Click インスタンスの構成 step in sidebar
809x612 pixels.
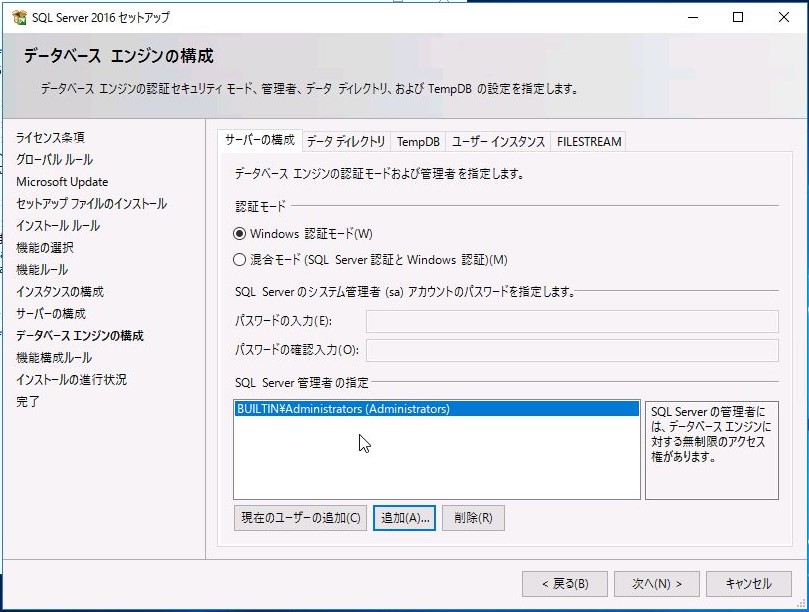click(x=60, y=292)
